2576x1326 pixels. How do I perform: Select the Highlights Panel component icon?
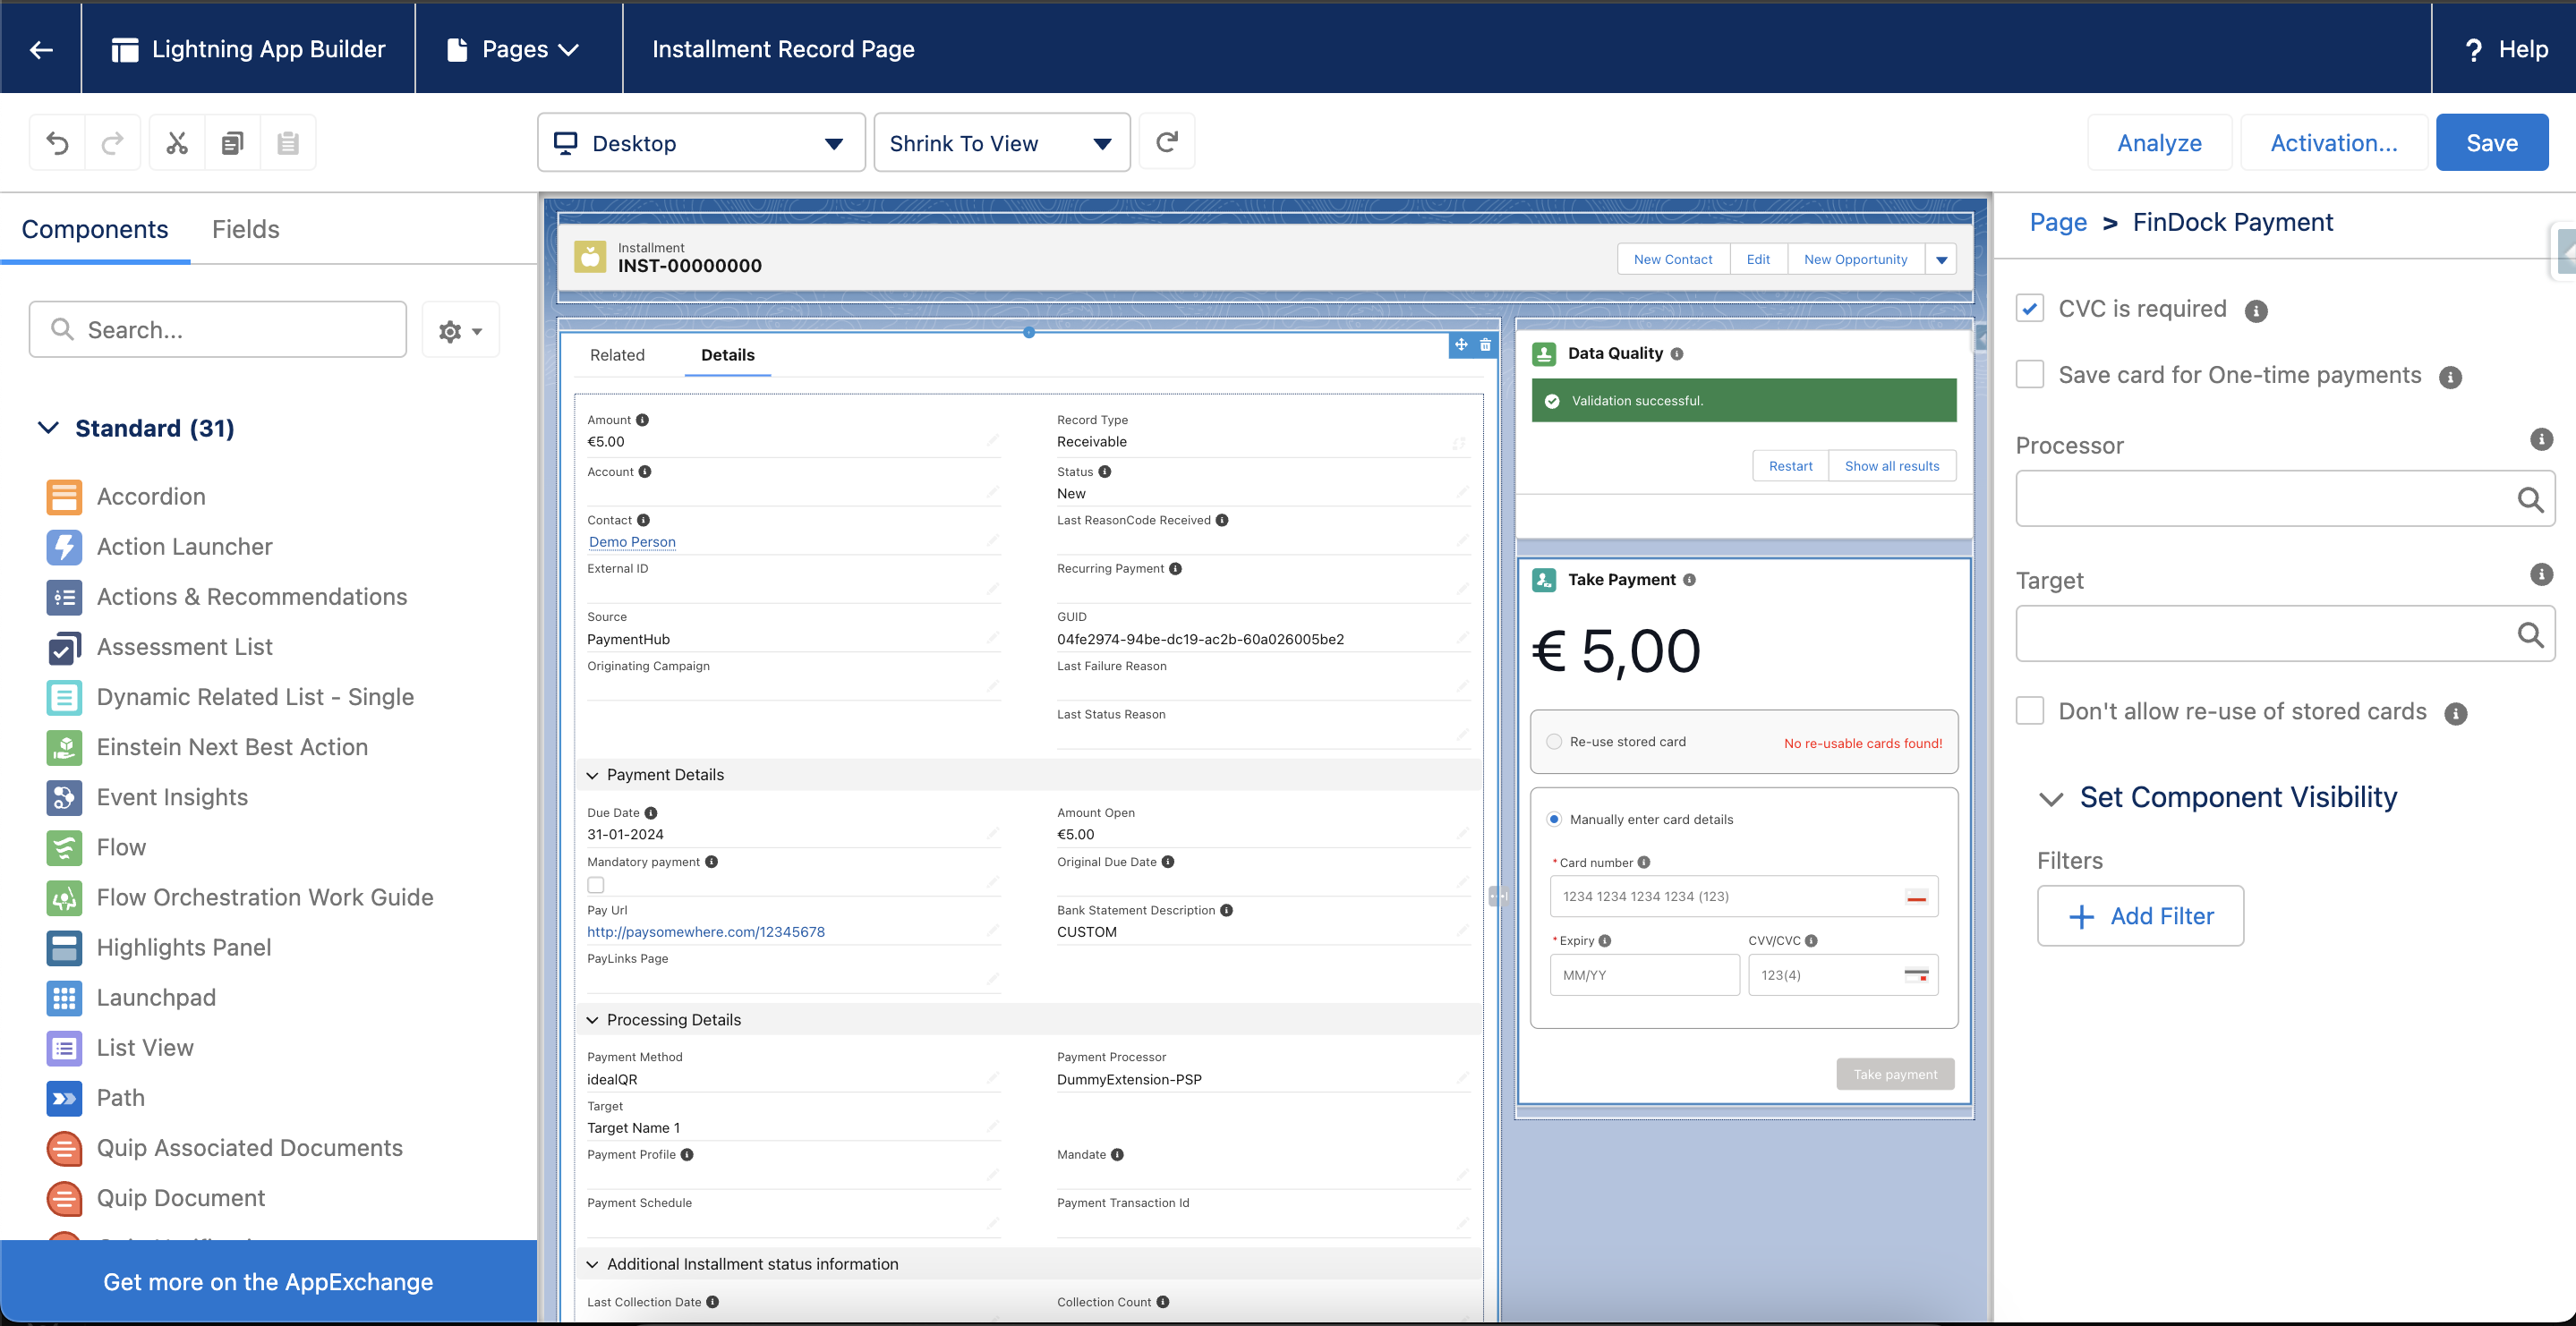click(x=63, y=947)
